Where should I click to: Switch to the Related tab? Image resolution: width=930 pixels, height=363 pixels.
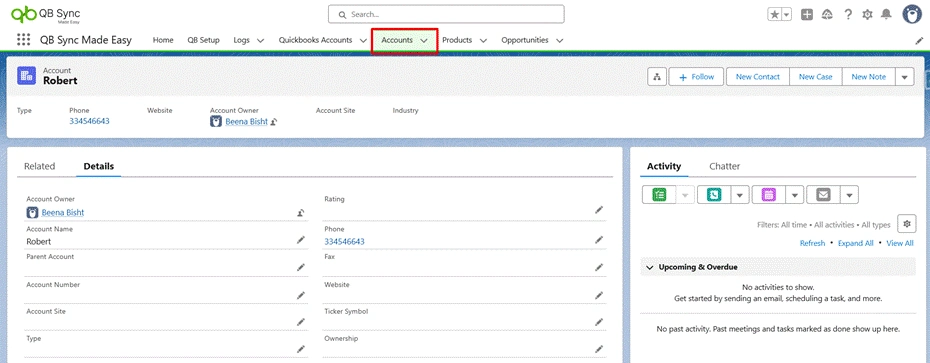(x=39, y=166)
